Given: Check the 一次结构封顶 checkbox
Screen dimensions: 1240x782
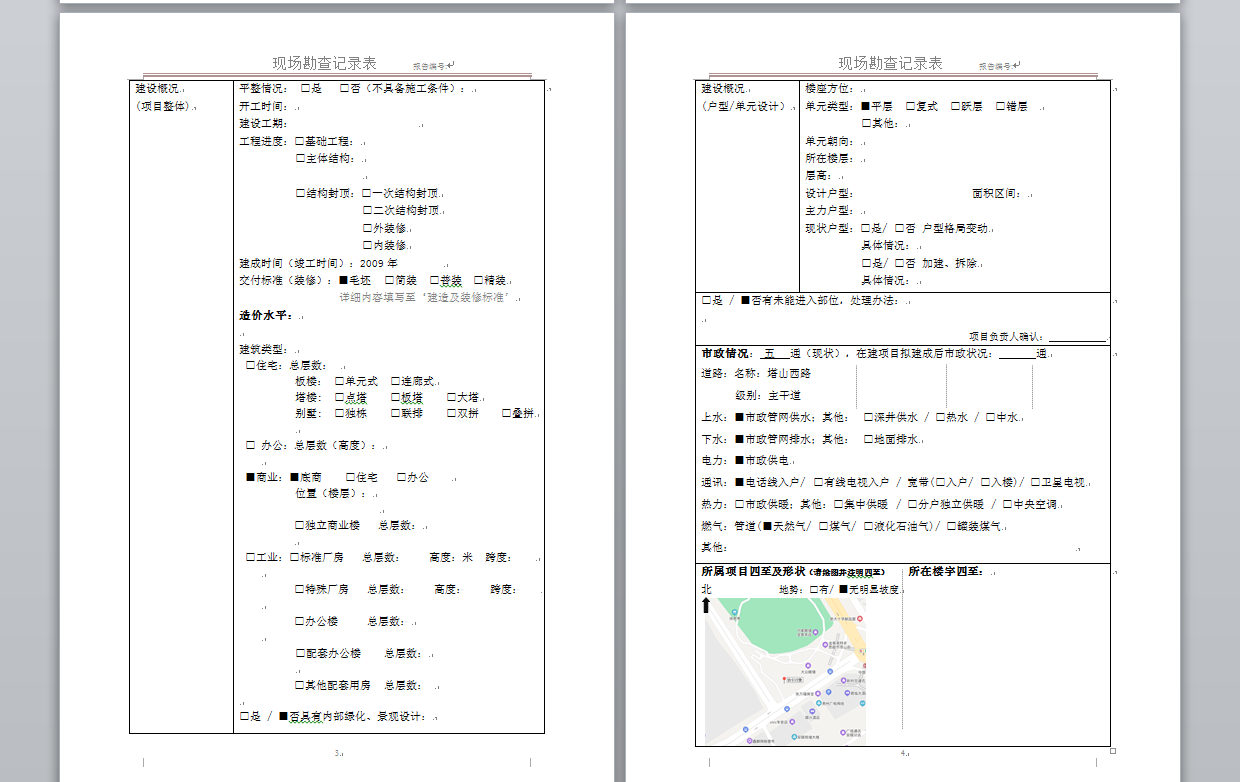Looking at the screenshot, I should (367, 193).
